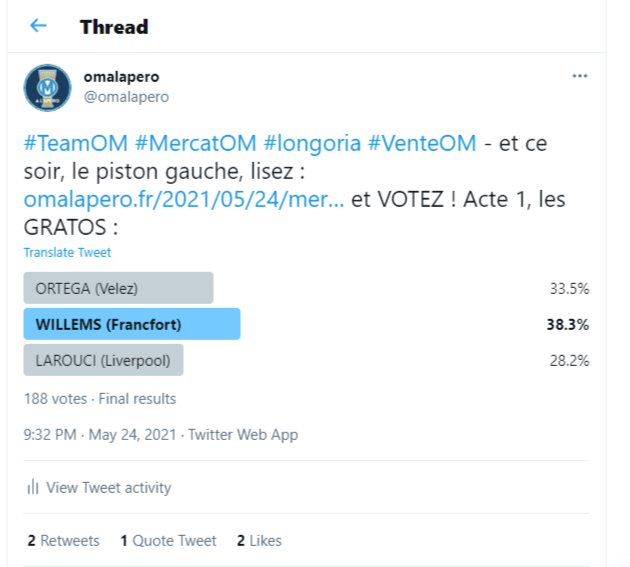Open View Tweet activity
Viewport: 630px width, 567px height.
(108, 488)
